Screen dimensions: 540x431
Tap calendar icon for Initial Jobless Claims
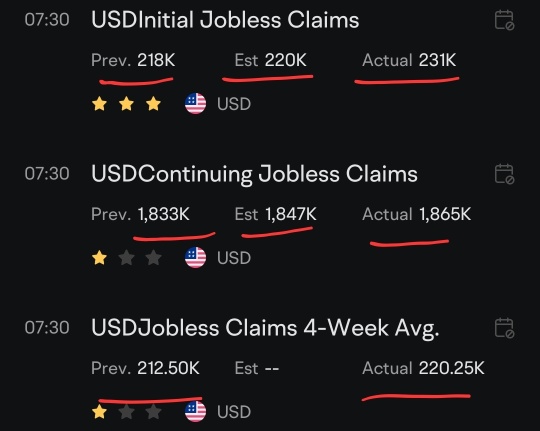point(504,20)
